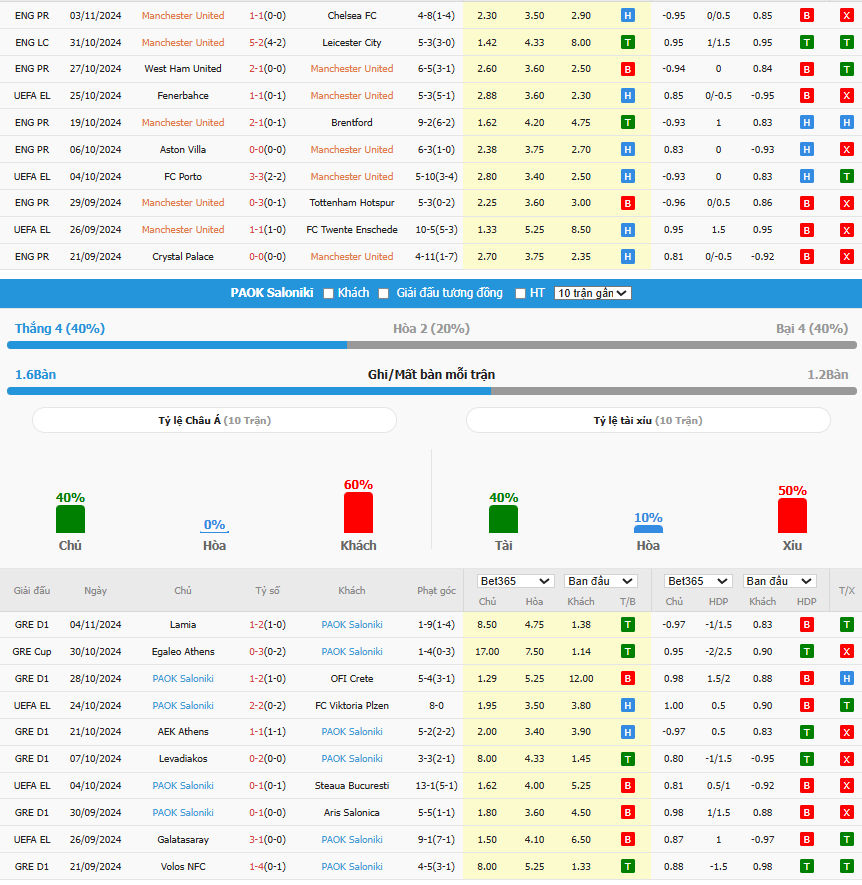The image size is (862, 885).
Task: Click the blue H badge in FC Viktoria Plzen row
Action: coord(627,706)
